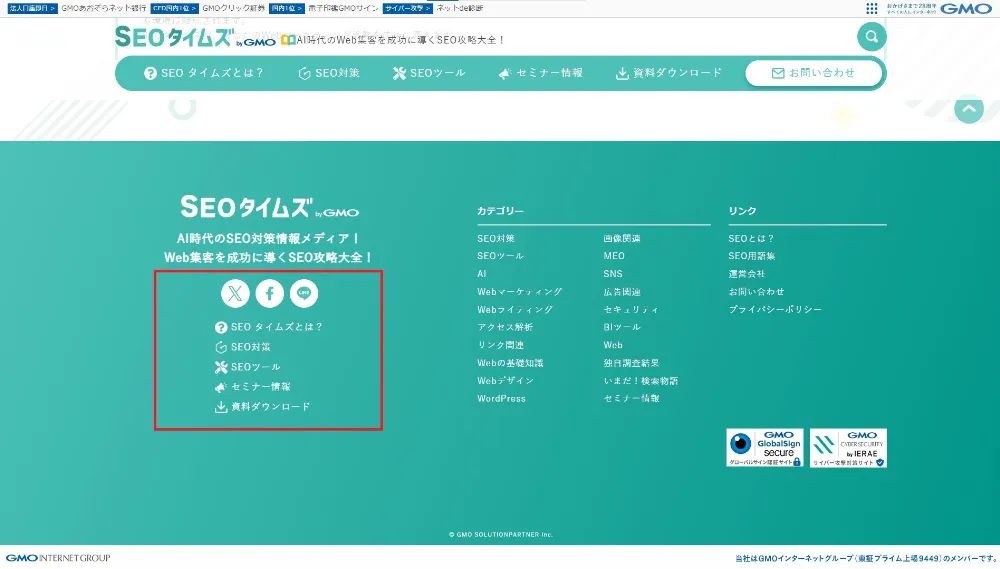Open 'プライバシーポリシー' under リンク
The height and width of the screenshot is (569, 1000).
pos(775,309)
